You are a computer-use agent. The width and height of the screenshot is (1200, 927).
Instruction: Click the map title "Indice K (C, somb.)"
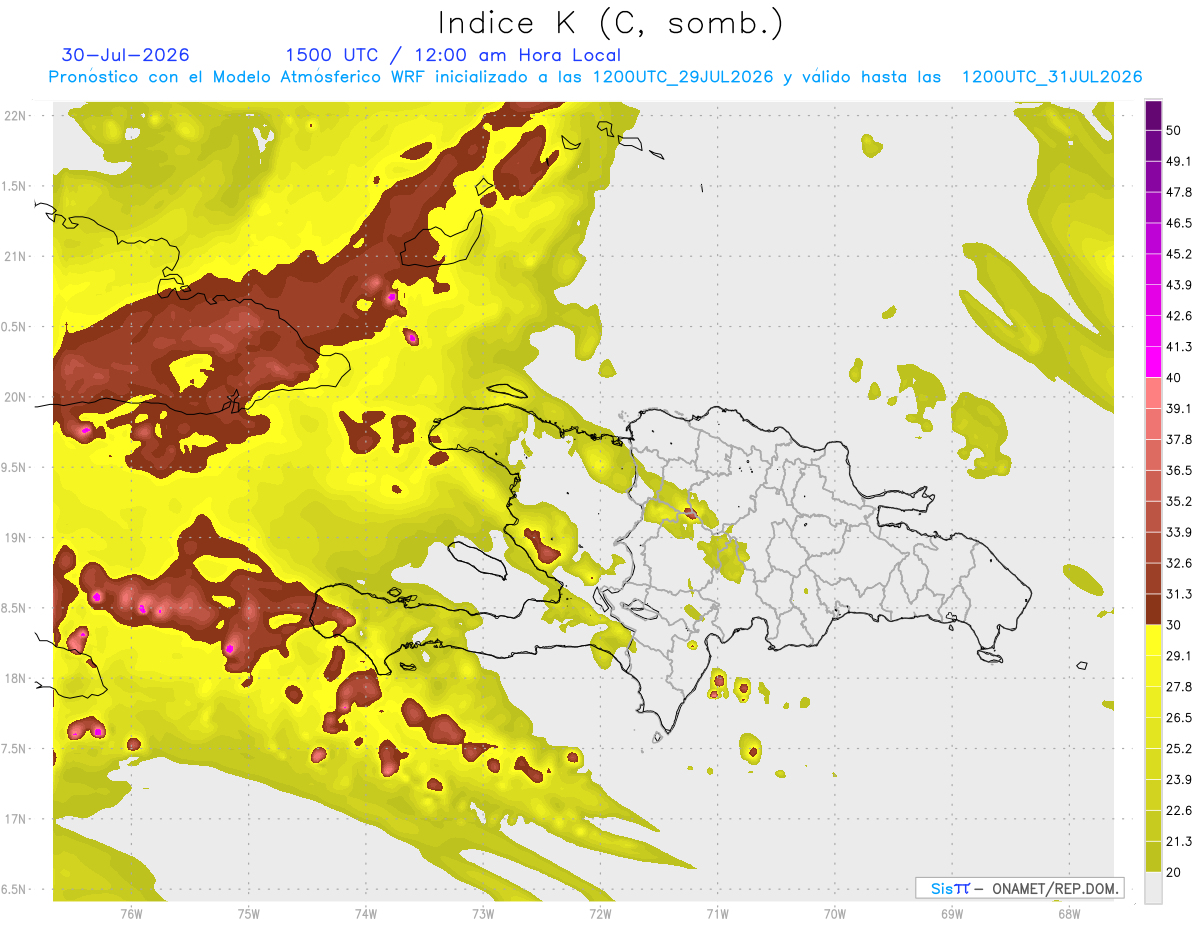coord(611,23)
